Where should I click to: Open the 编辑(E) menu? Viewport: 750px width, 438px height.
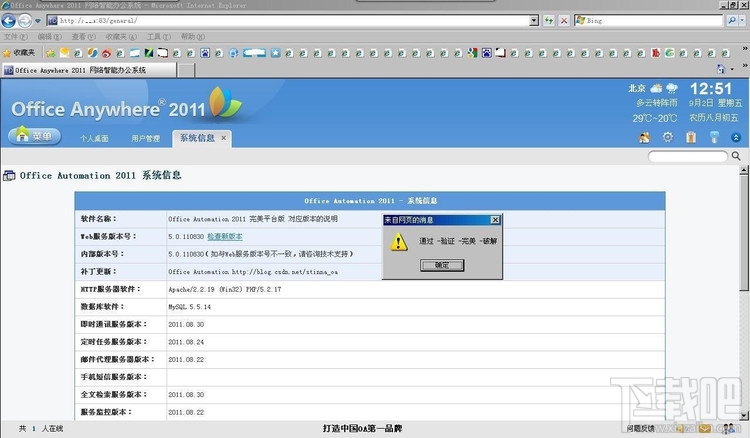(x=49, y=37)
